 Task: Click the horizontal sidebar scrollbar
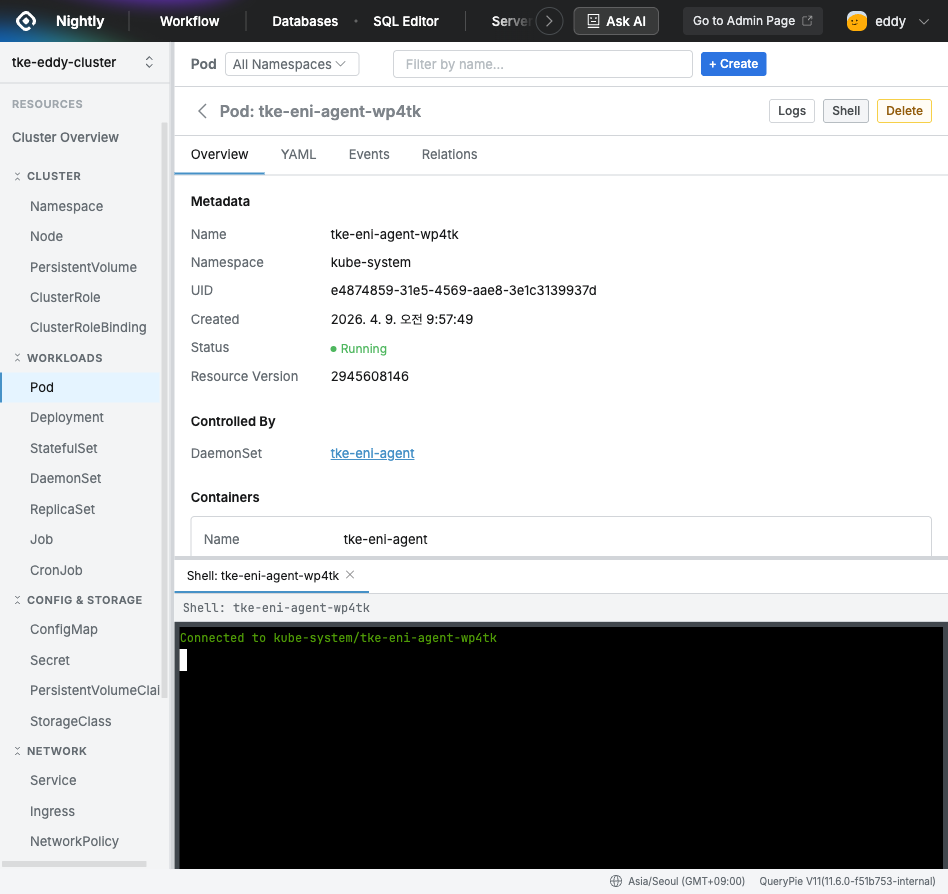[x=74, y=864]
